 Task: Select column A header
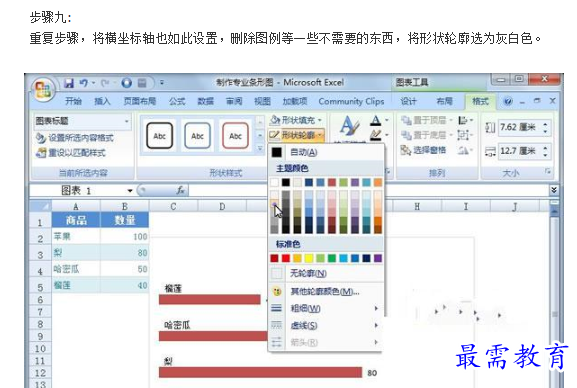point(76,206)
